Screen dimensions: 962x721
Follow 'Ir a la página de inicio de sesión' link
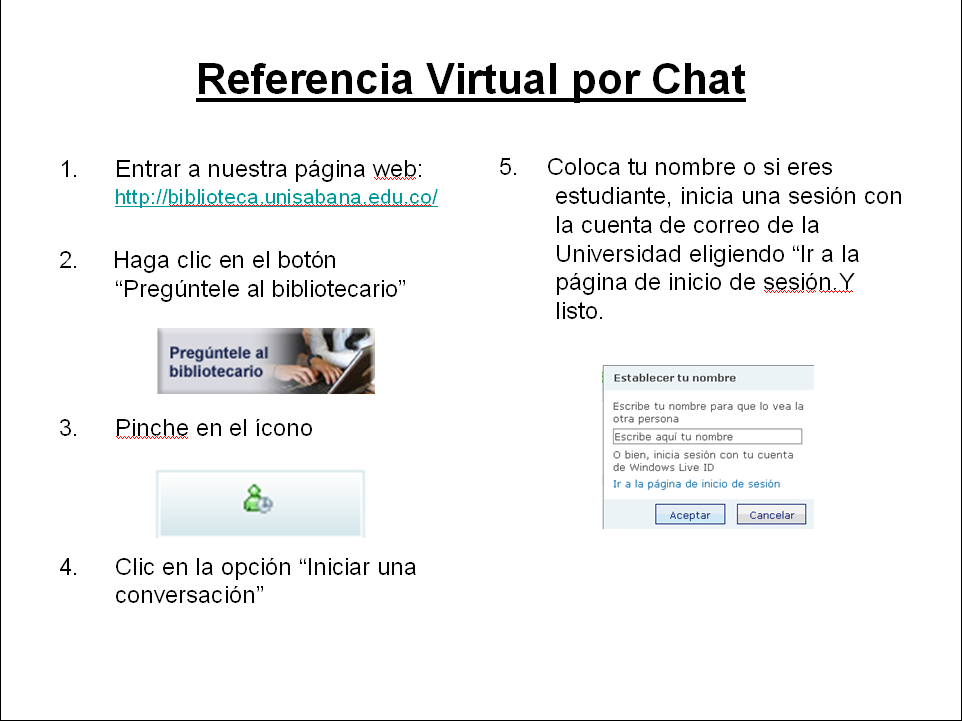click(x=696, y=484)
